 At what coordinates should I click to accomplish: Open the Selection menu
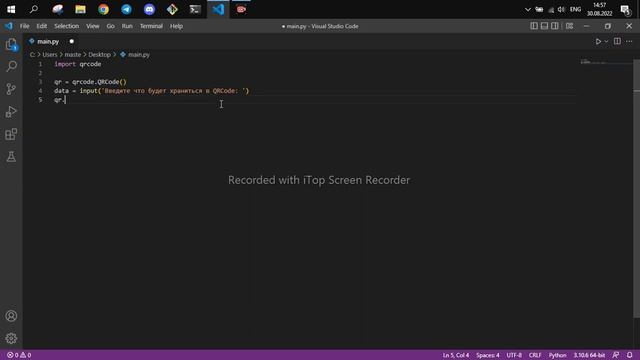click(x=67, y=26)
